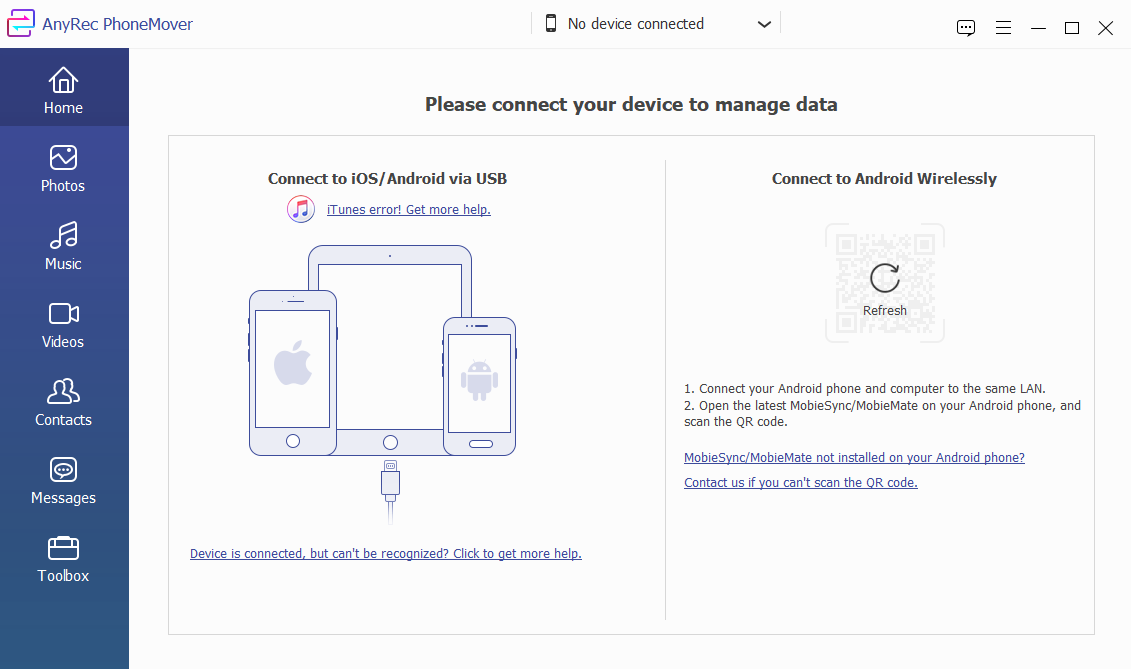Click the AnyRec PhoneMover logo icon
The height and width of the screenshot is (669, 1131).
pos(21,24)
